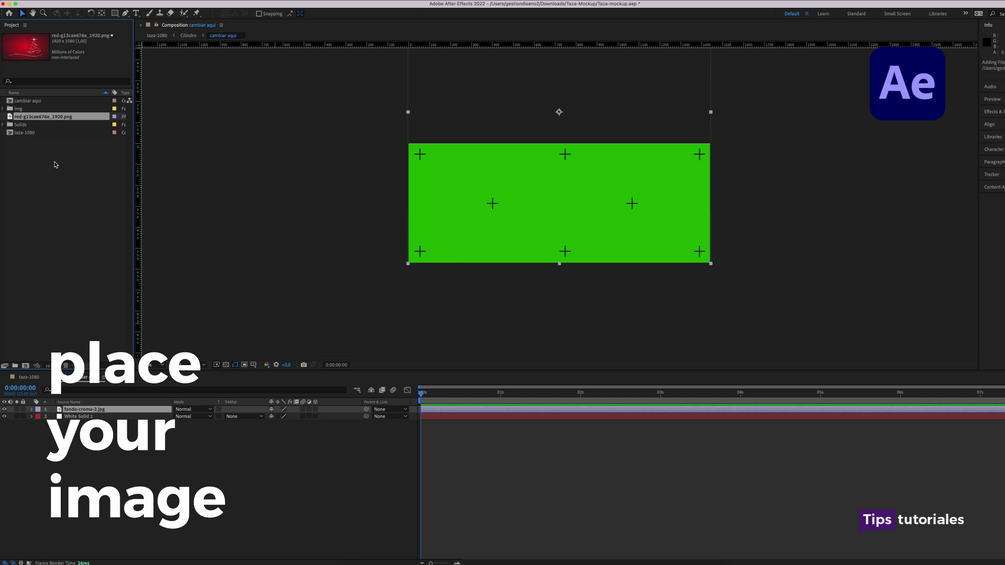Image resolution: width=1005 pixels, height=565 pixels.
Task: Open the Preview panel on the right
Action: [x=992, y=99]
